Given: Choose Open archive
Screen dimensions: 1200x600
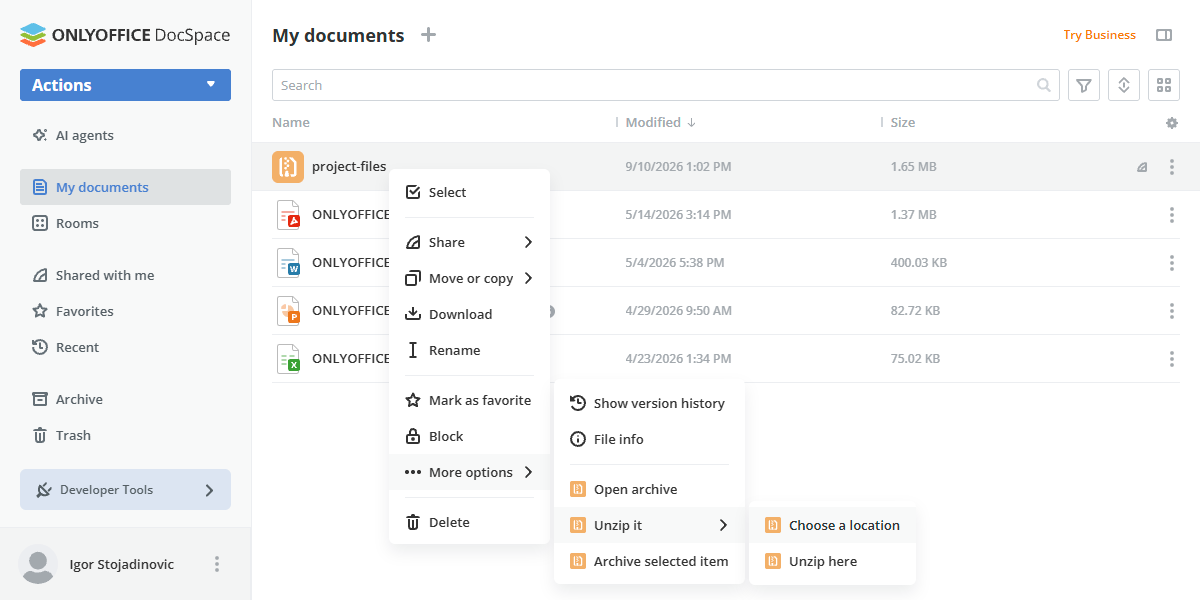Looking at the screenshot, I should [x=649, y=489].
